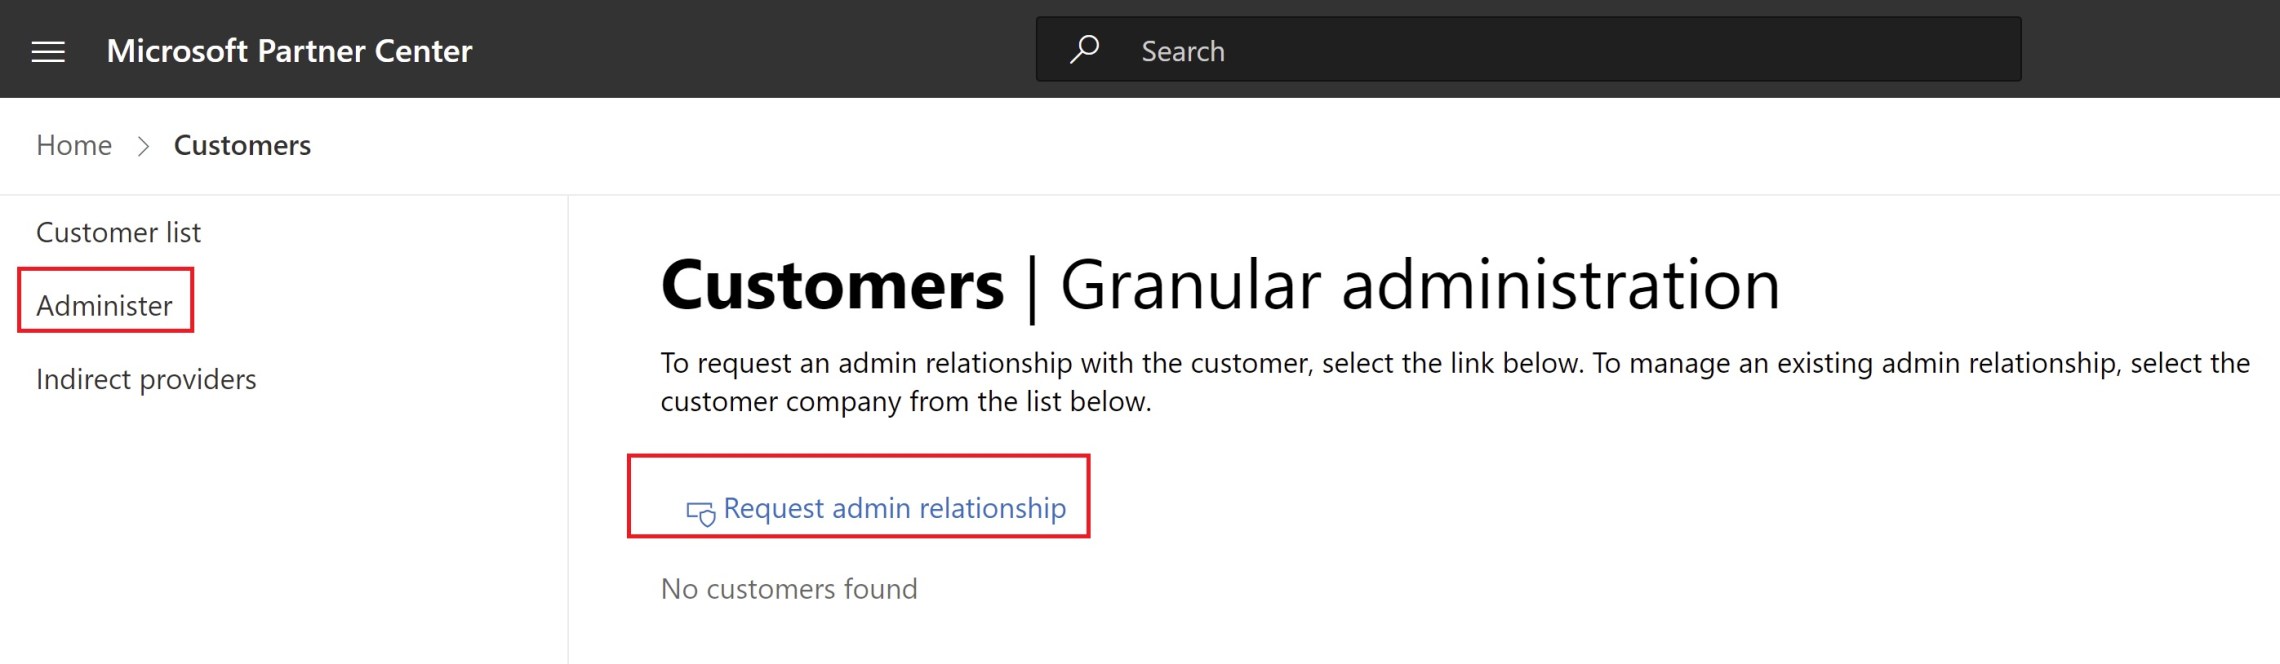Click Microsoft Partner Center title
The image size is (2280, 664).
(x=289, y=49)
